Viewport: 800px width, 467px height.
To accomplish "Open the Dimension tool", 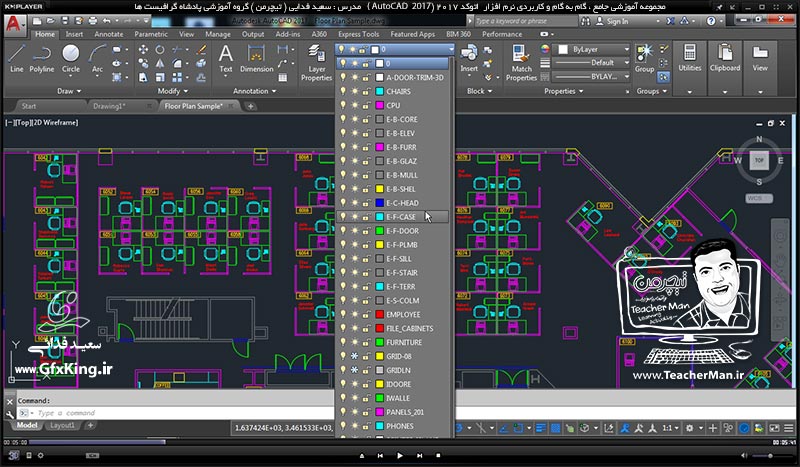I will click(x=257, y=59).
